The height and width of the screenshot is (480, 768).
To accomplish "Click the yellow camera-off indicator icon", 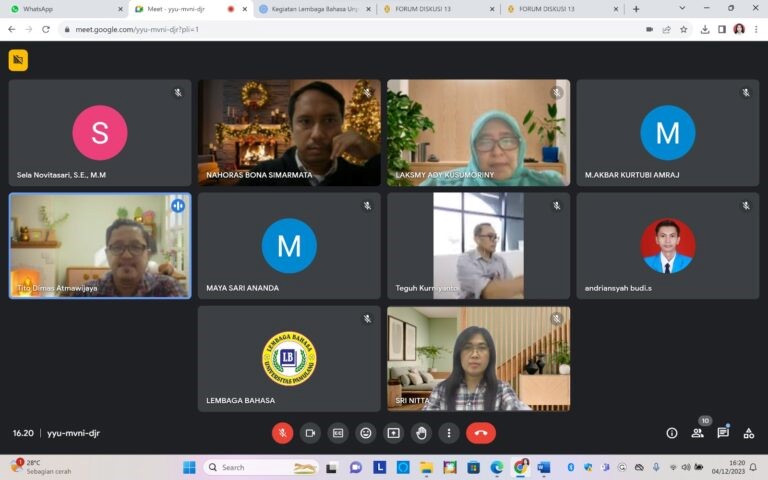I will (x=18, y=60).
